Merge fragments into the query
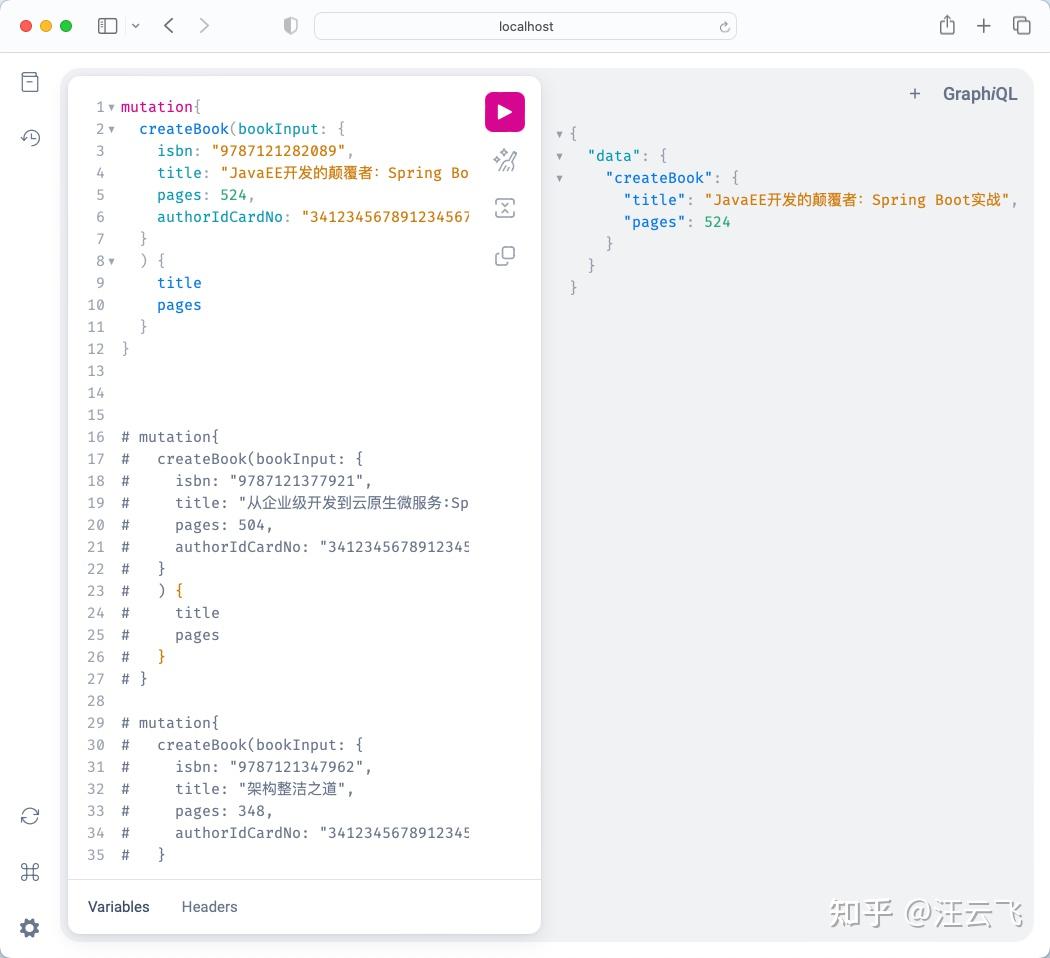 [x=504, y=208]
